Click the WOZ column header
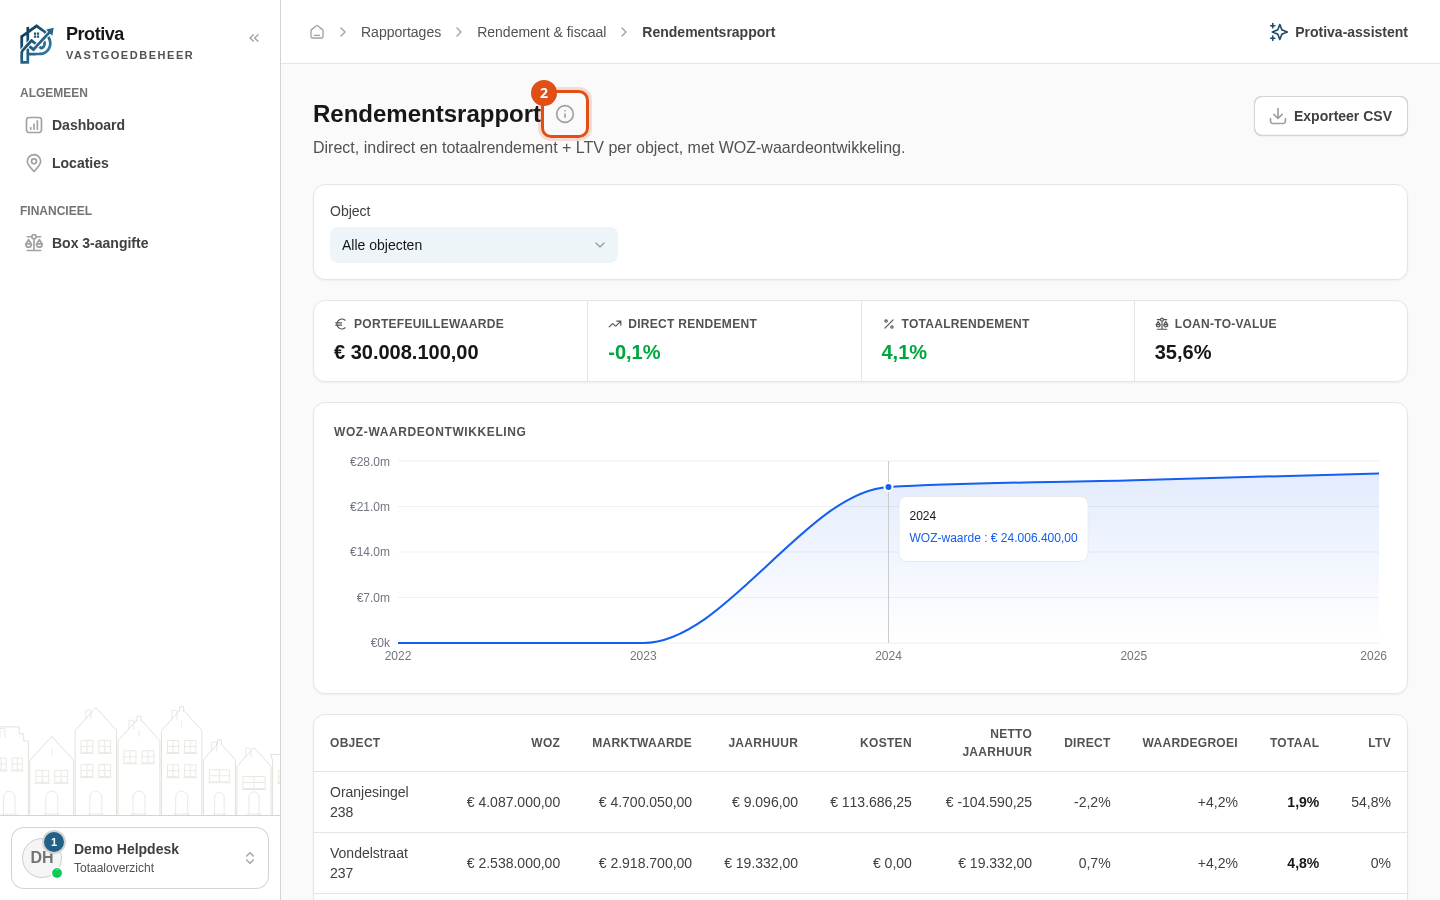 (545, 743)
